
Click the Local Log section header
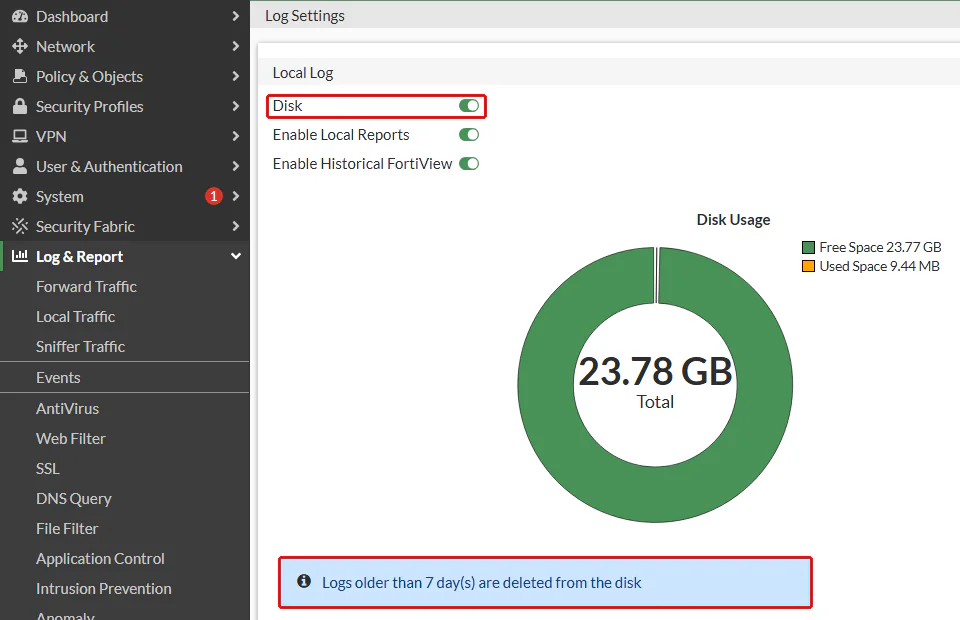[303, 73]
